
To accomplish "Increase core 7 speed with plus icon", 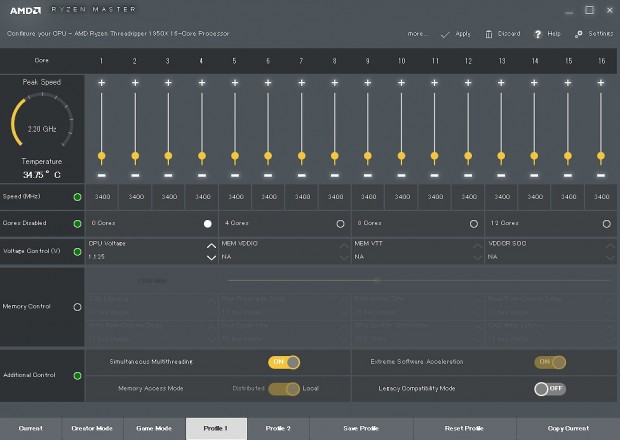I will click(x=302, y=83).
